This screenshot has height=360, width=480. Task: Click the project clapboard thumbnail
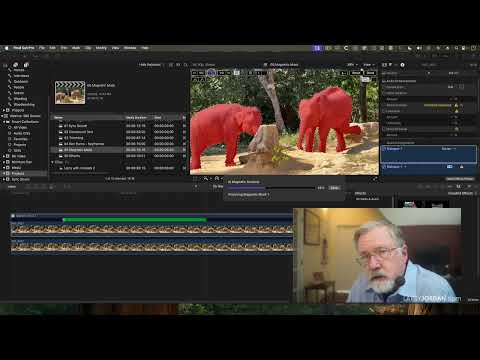(x=70, y=92)
